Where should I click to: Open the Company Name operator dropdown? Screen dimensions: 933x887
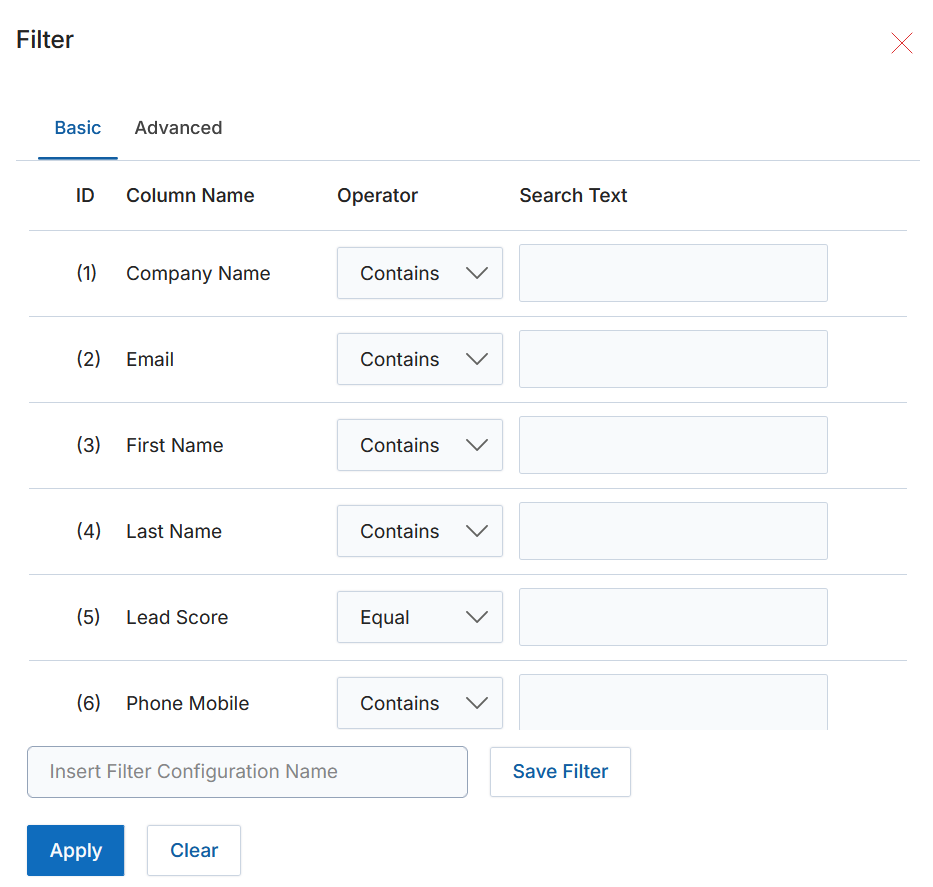tap(419, 273)
